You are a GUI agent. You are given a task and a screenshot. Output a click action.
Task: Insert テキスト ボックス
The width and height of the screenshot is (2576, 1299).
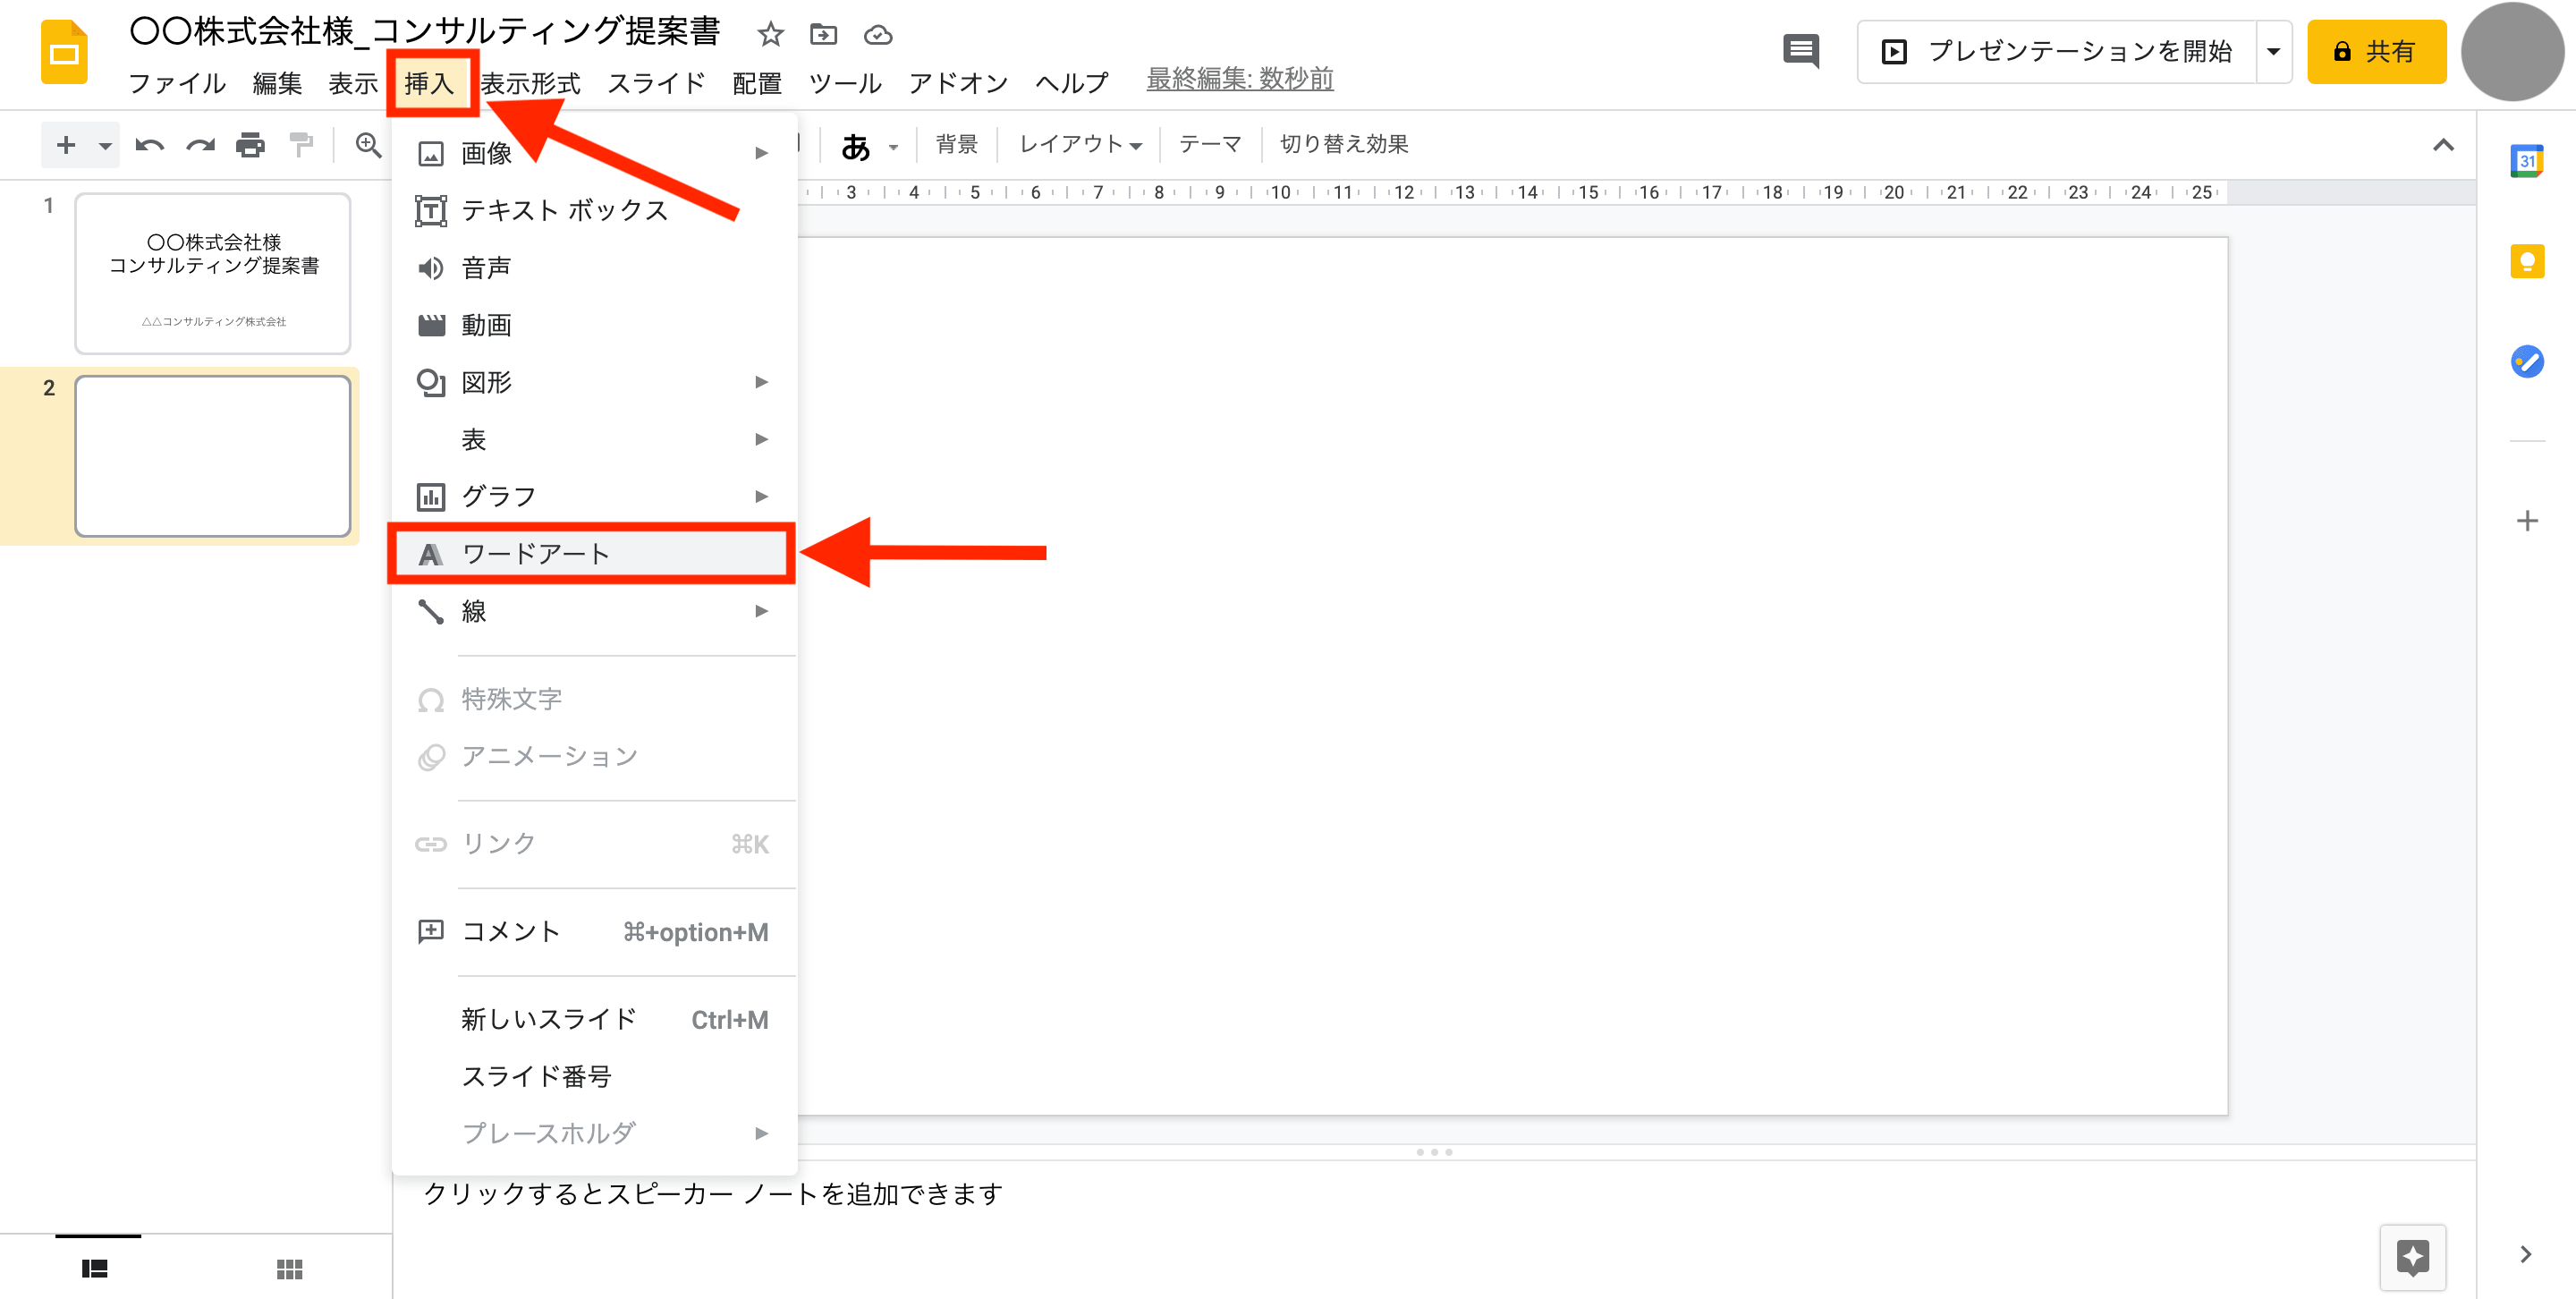click(x=594, y=210)
